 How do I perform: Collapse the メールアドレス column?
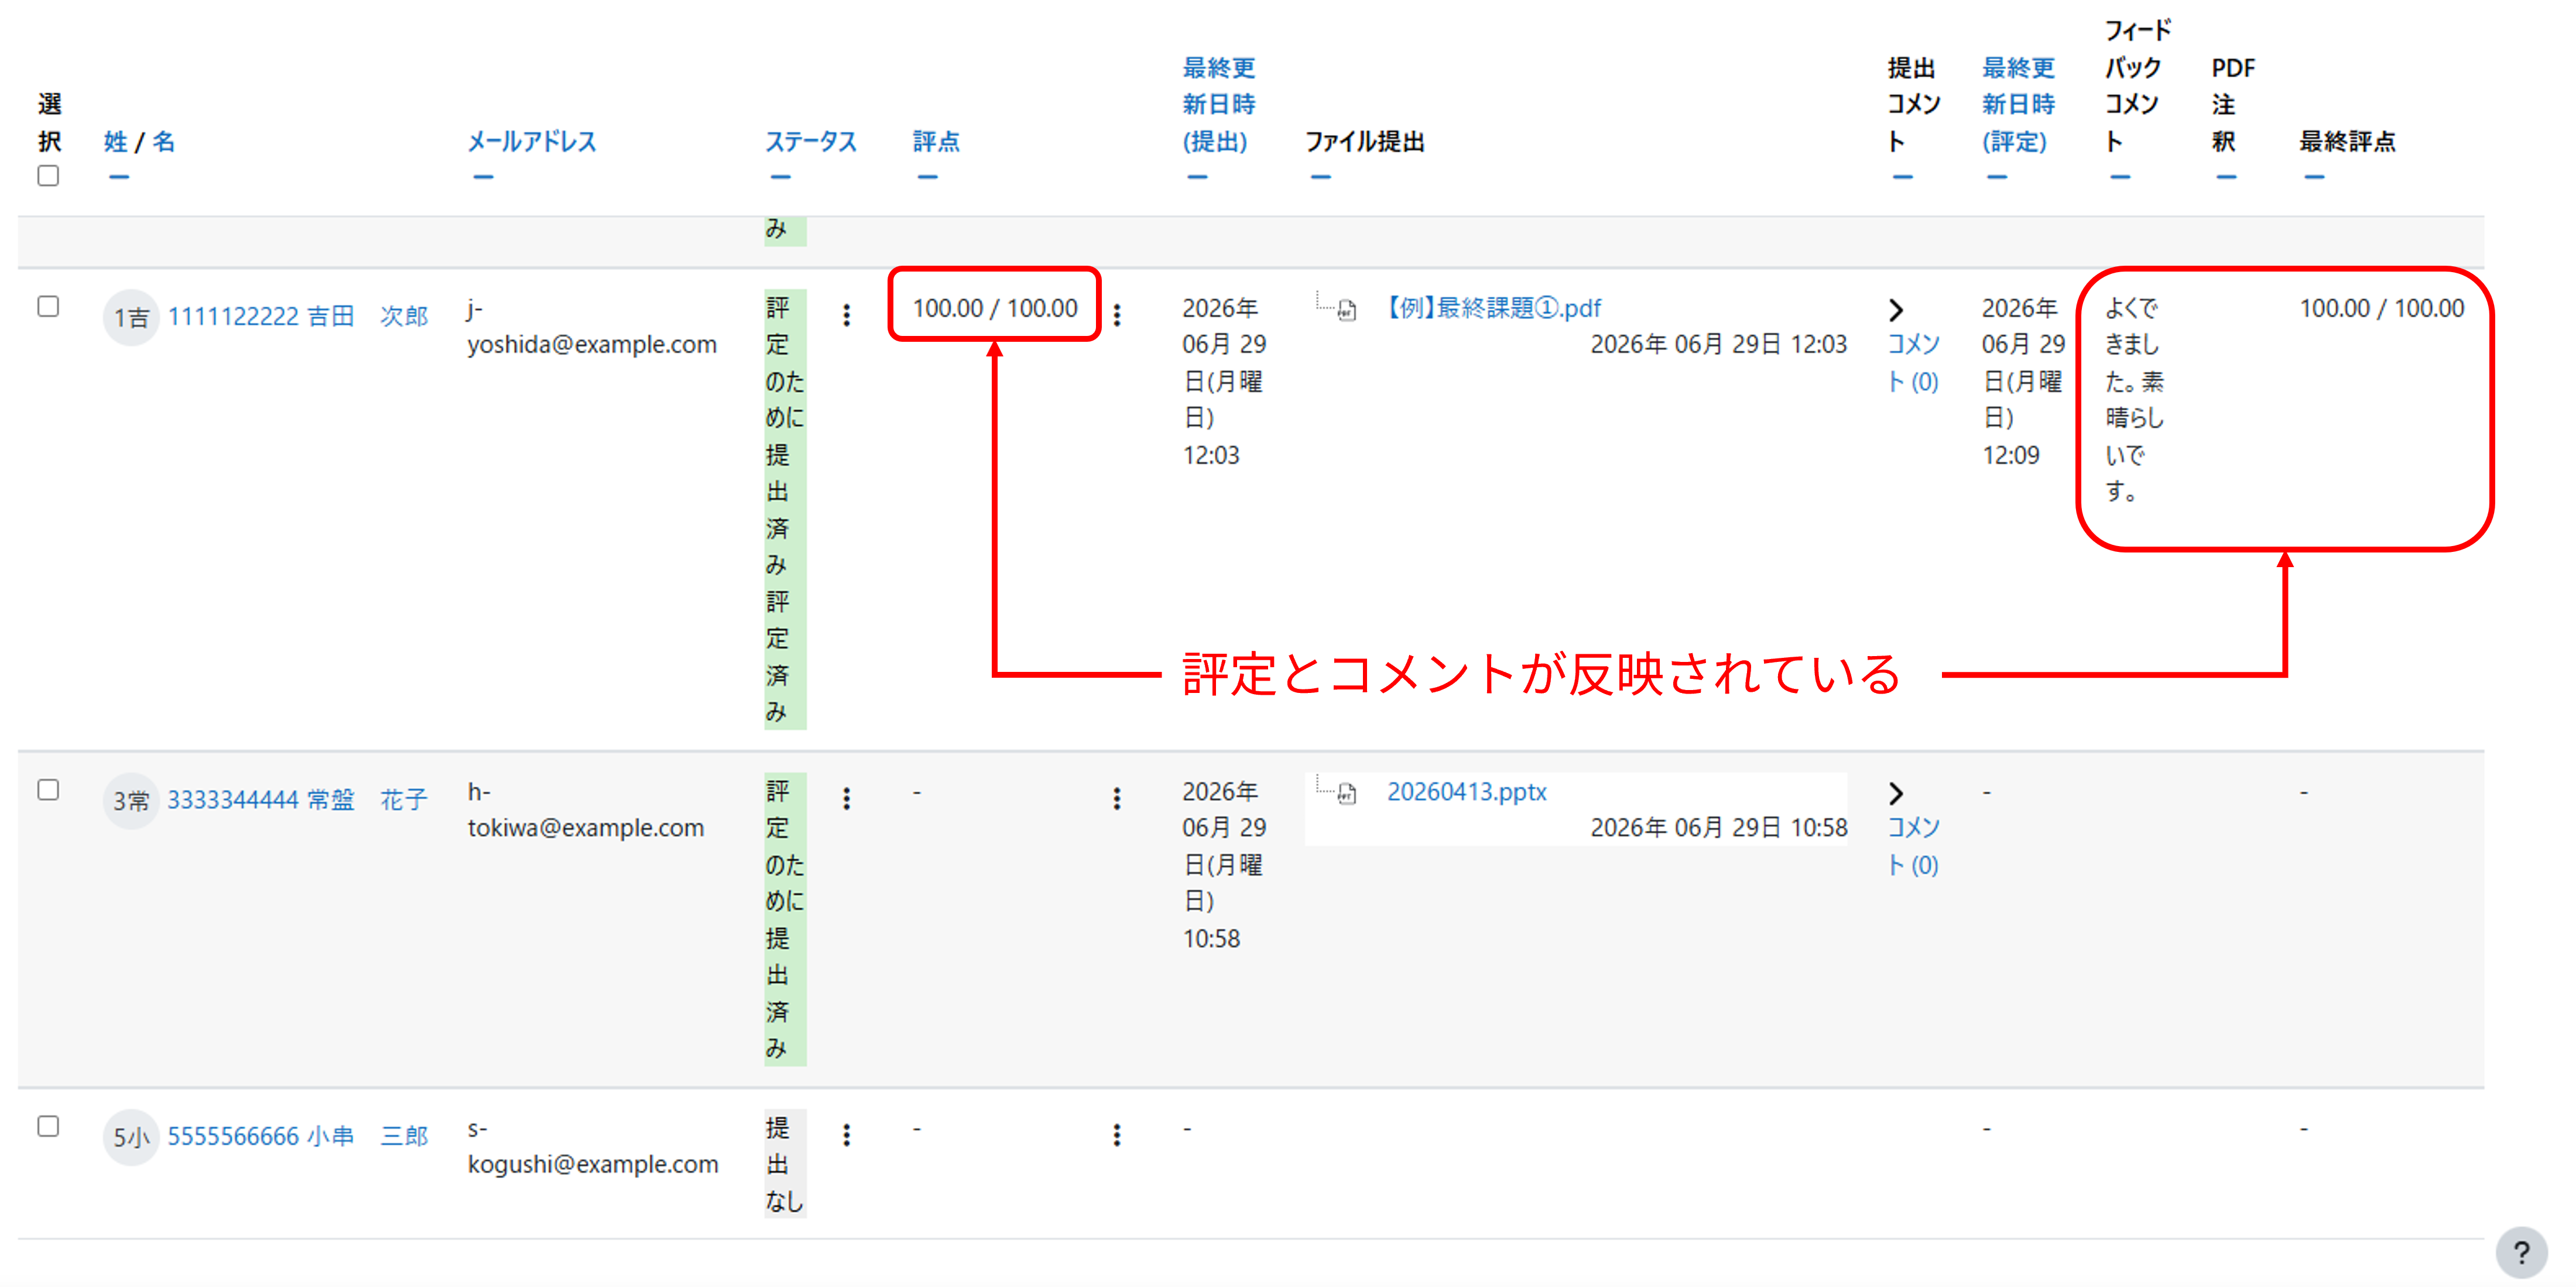483,177
